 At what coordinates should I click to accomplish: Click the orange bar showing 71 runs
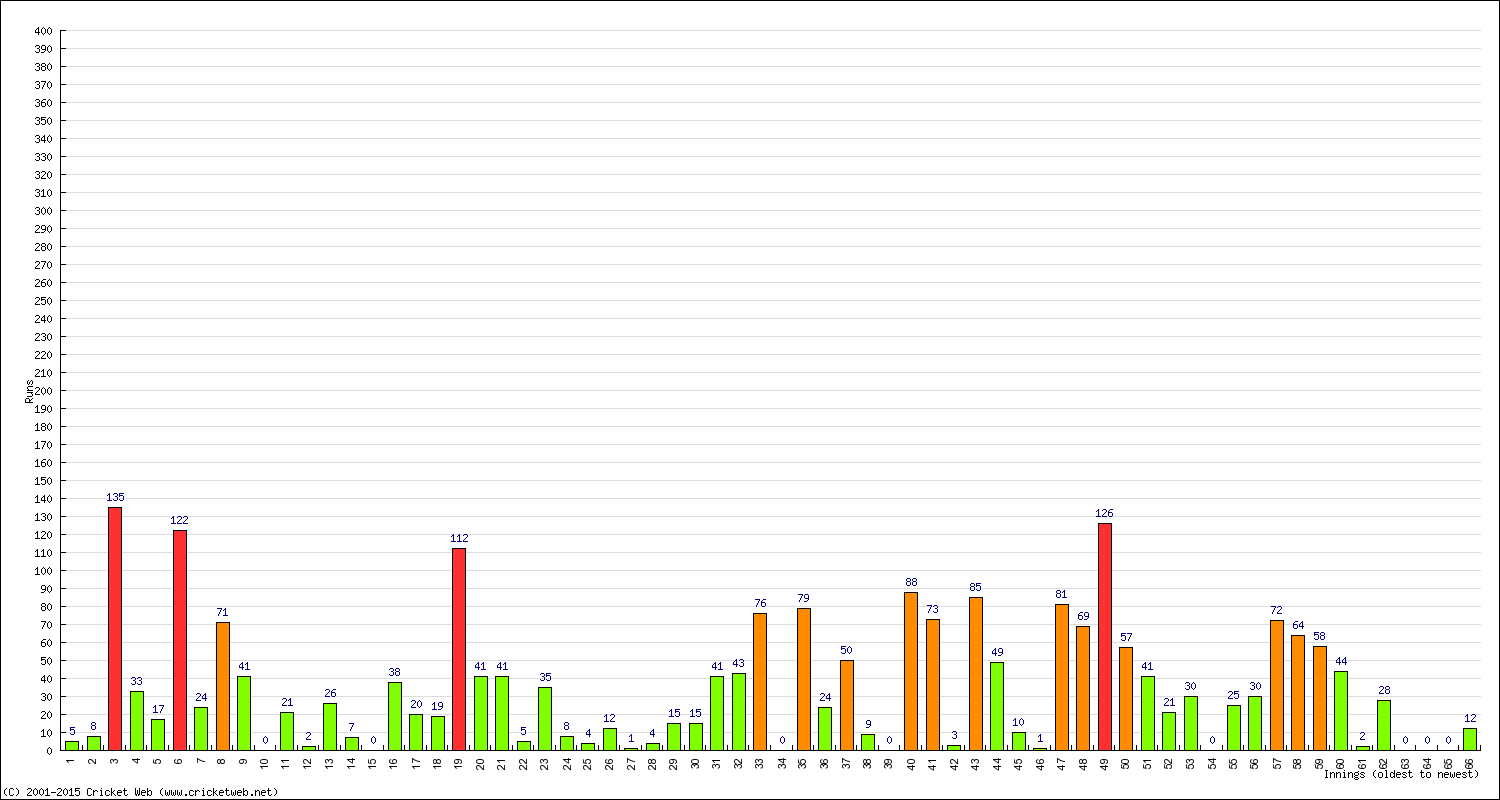click(x=222, y=686)
